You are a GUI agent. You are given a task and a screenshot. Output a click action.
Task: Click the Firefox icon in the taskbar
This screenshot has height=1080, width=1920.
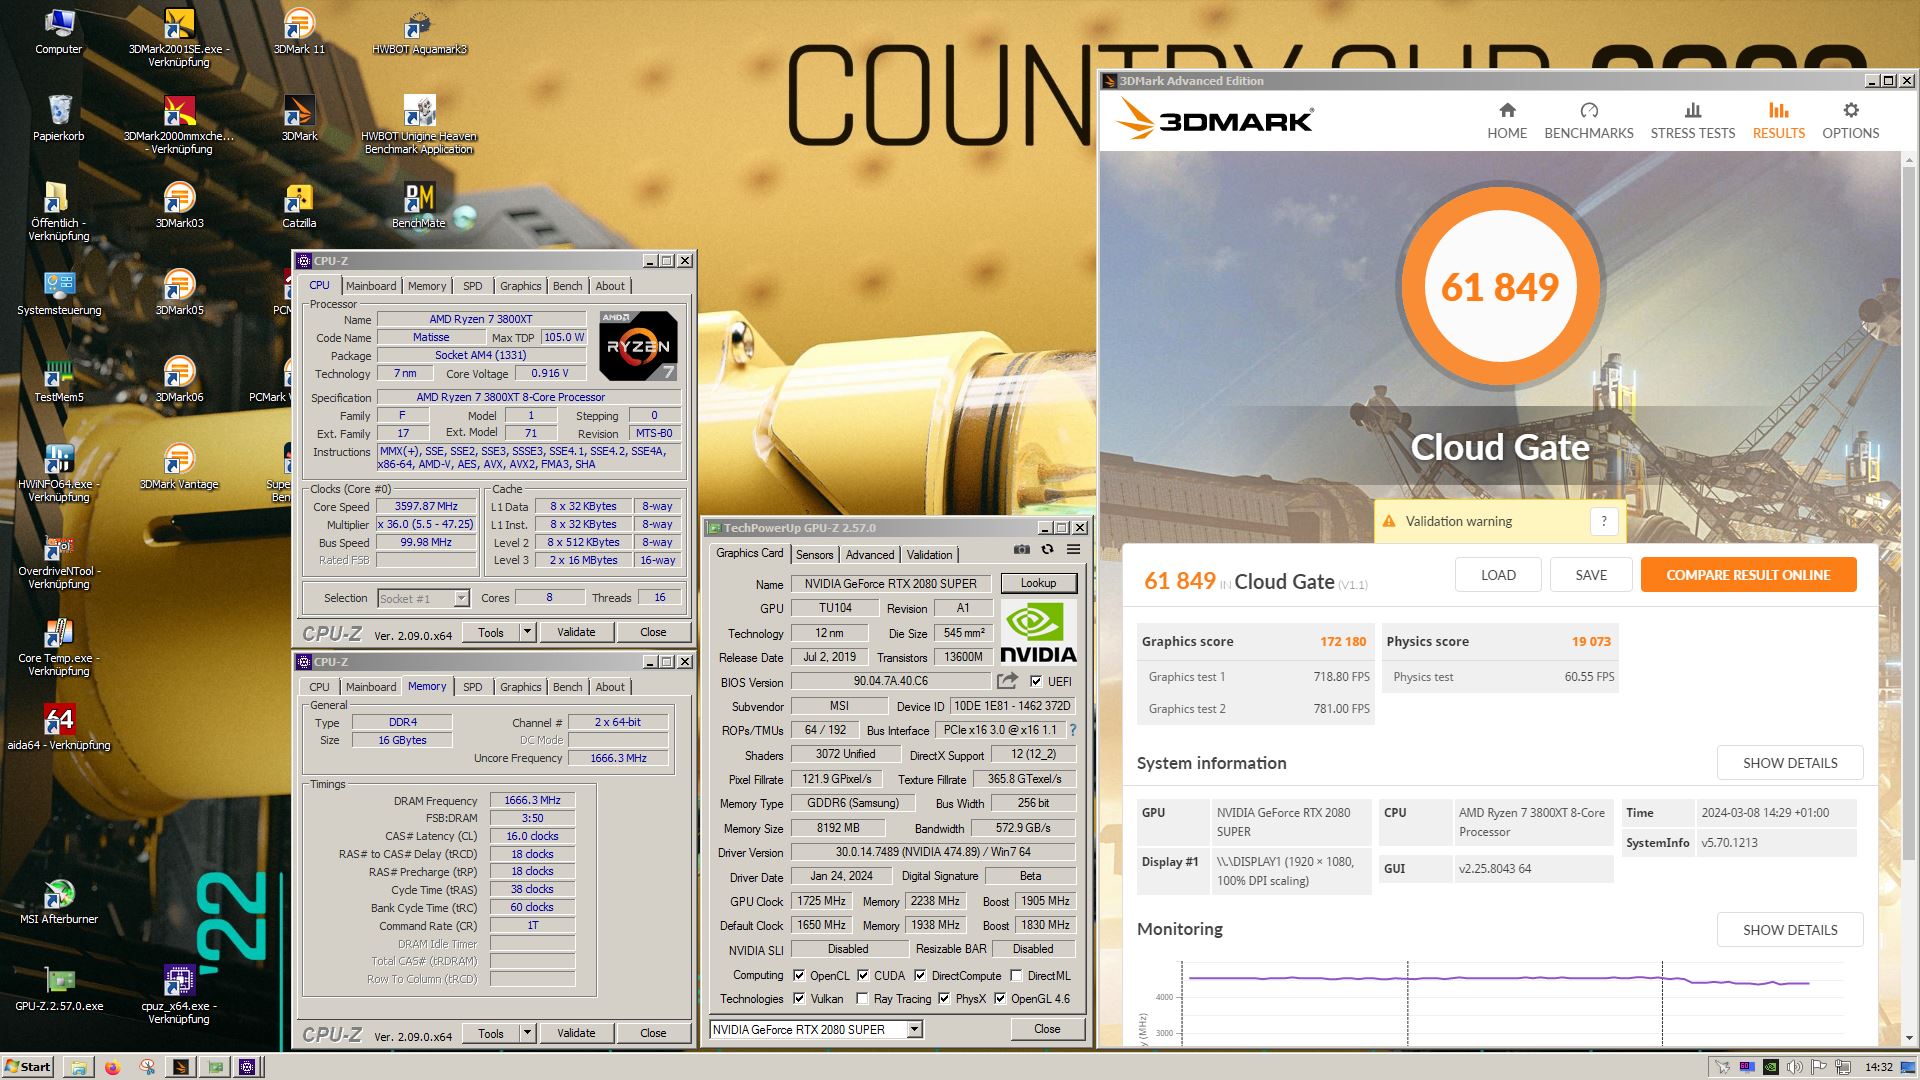tap(112, 1067)
